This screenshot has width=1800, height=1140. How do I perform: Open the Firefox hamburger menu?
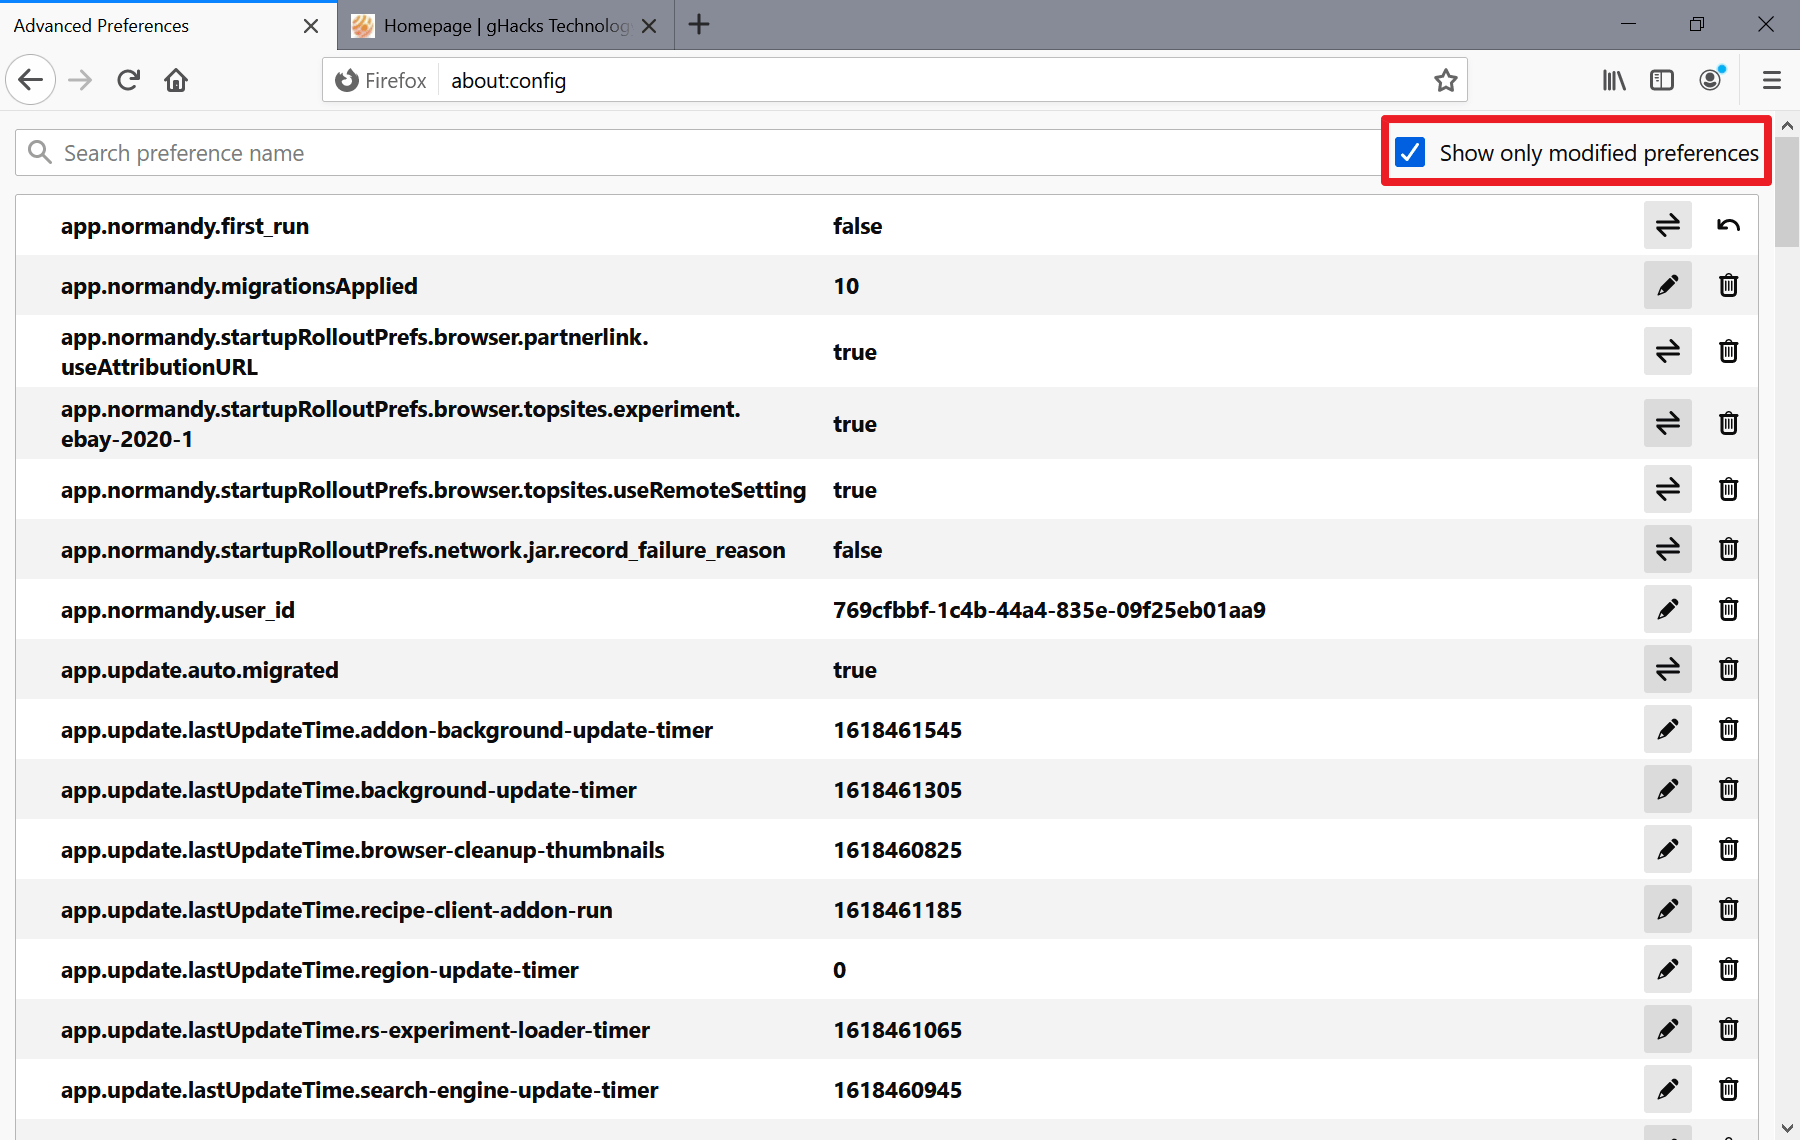pos(1772,81)
